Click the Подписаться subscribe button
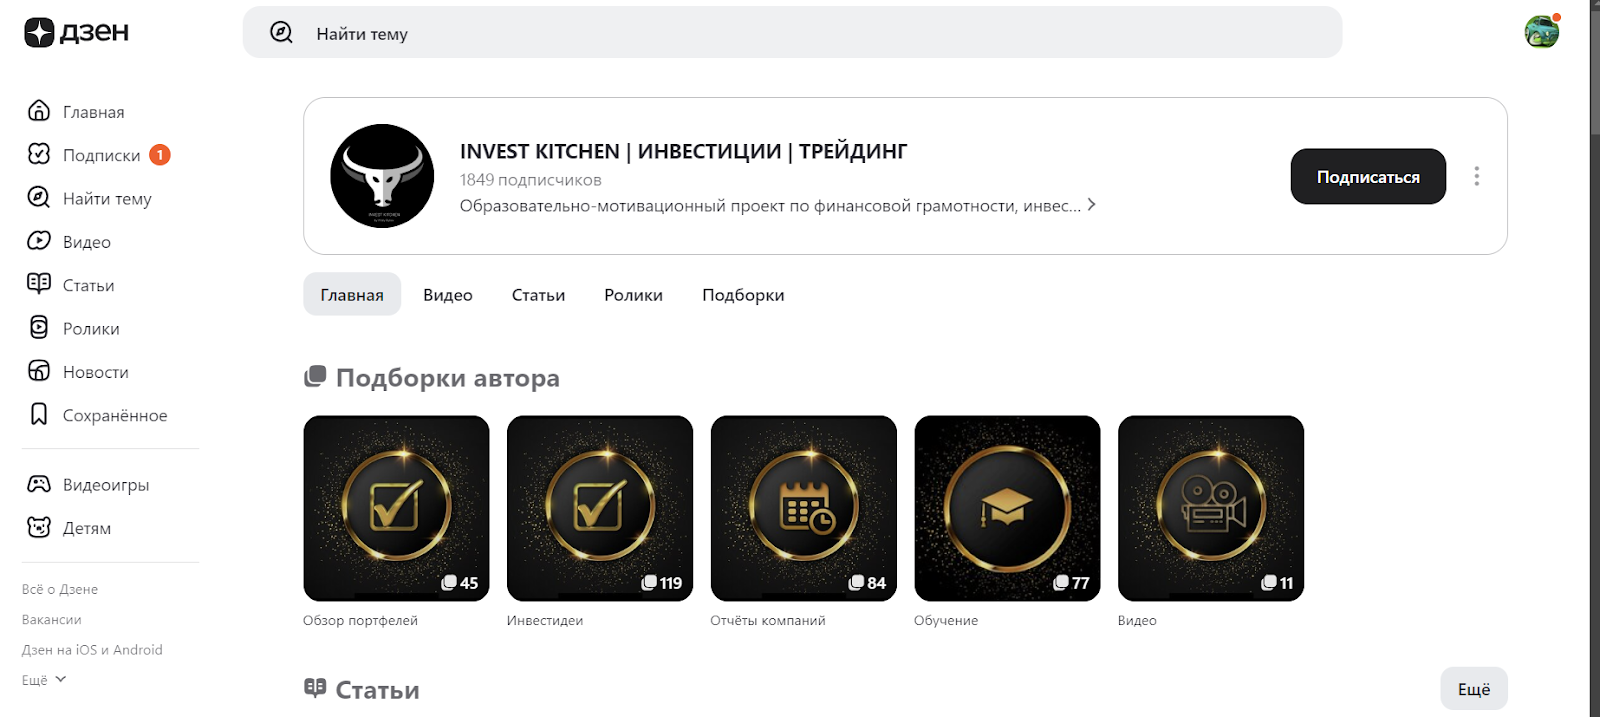This screenshot has width=1600, height=717. (x=1367, y=176)
